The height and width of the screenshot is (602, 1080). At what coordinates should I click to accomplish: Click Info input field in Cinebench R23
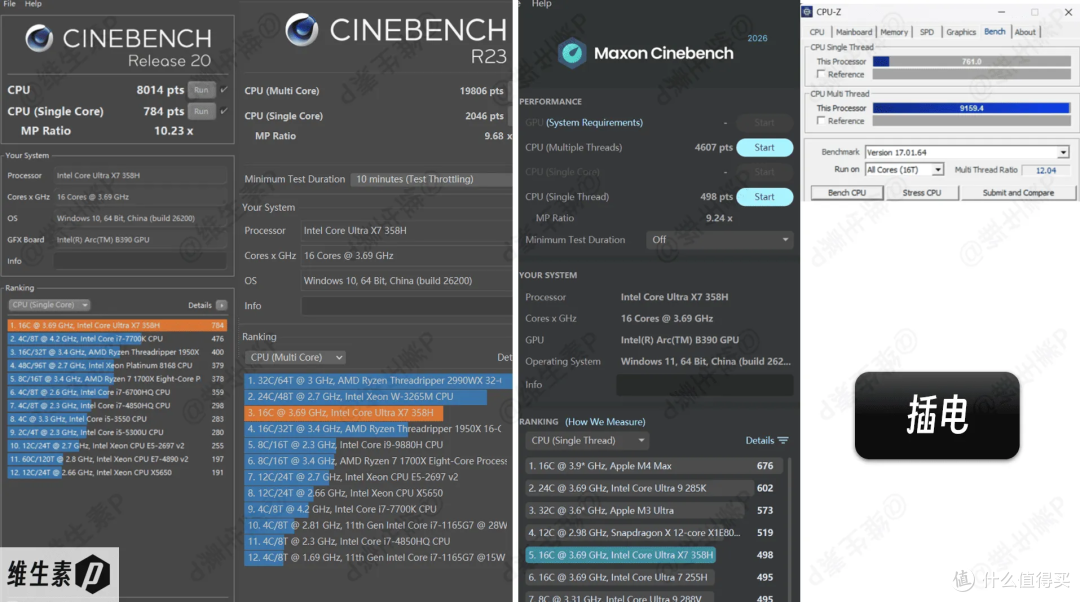click(x=406, y=306)
